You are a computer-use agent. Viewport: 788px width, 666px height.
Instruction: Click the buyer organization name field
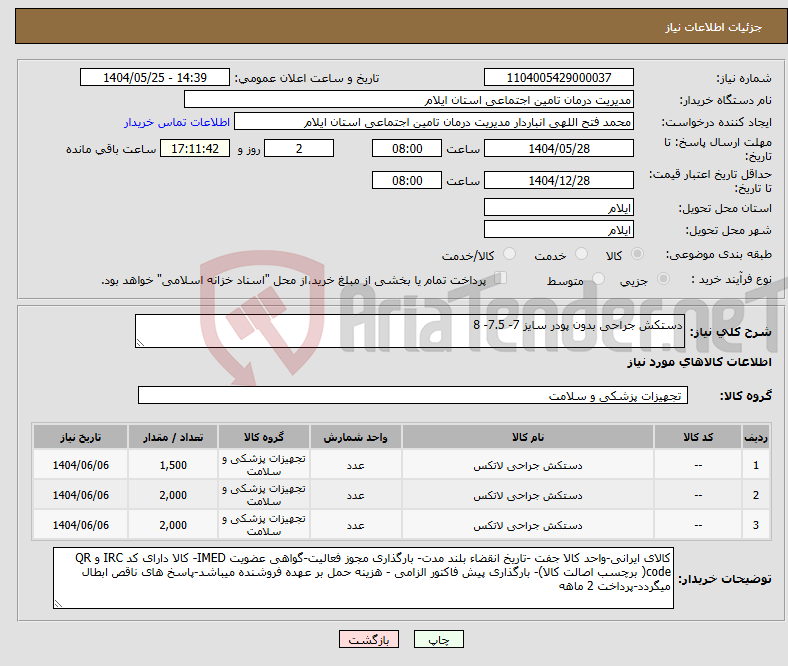pos(409,100)
